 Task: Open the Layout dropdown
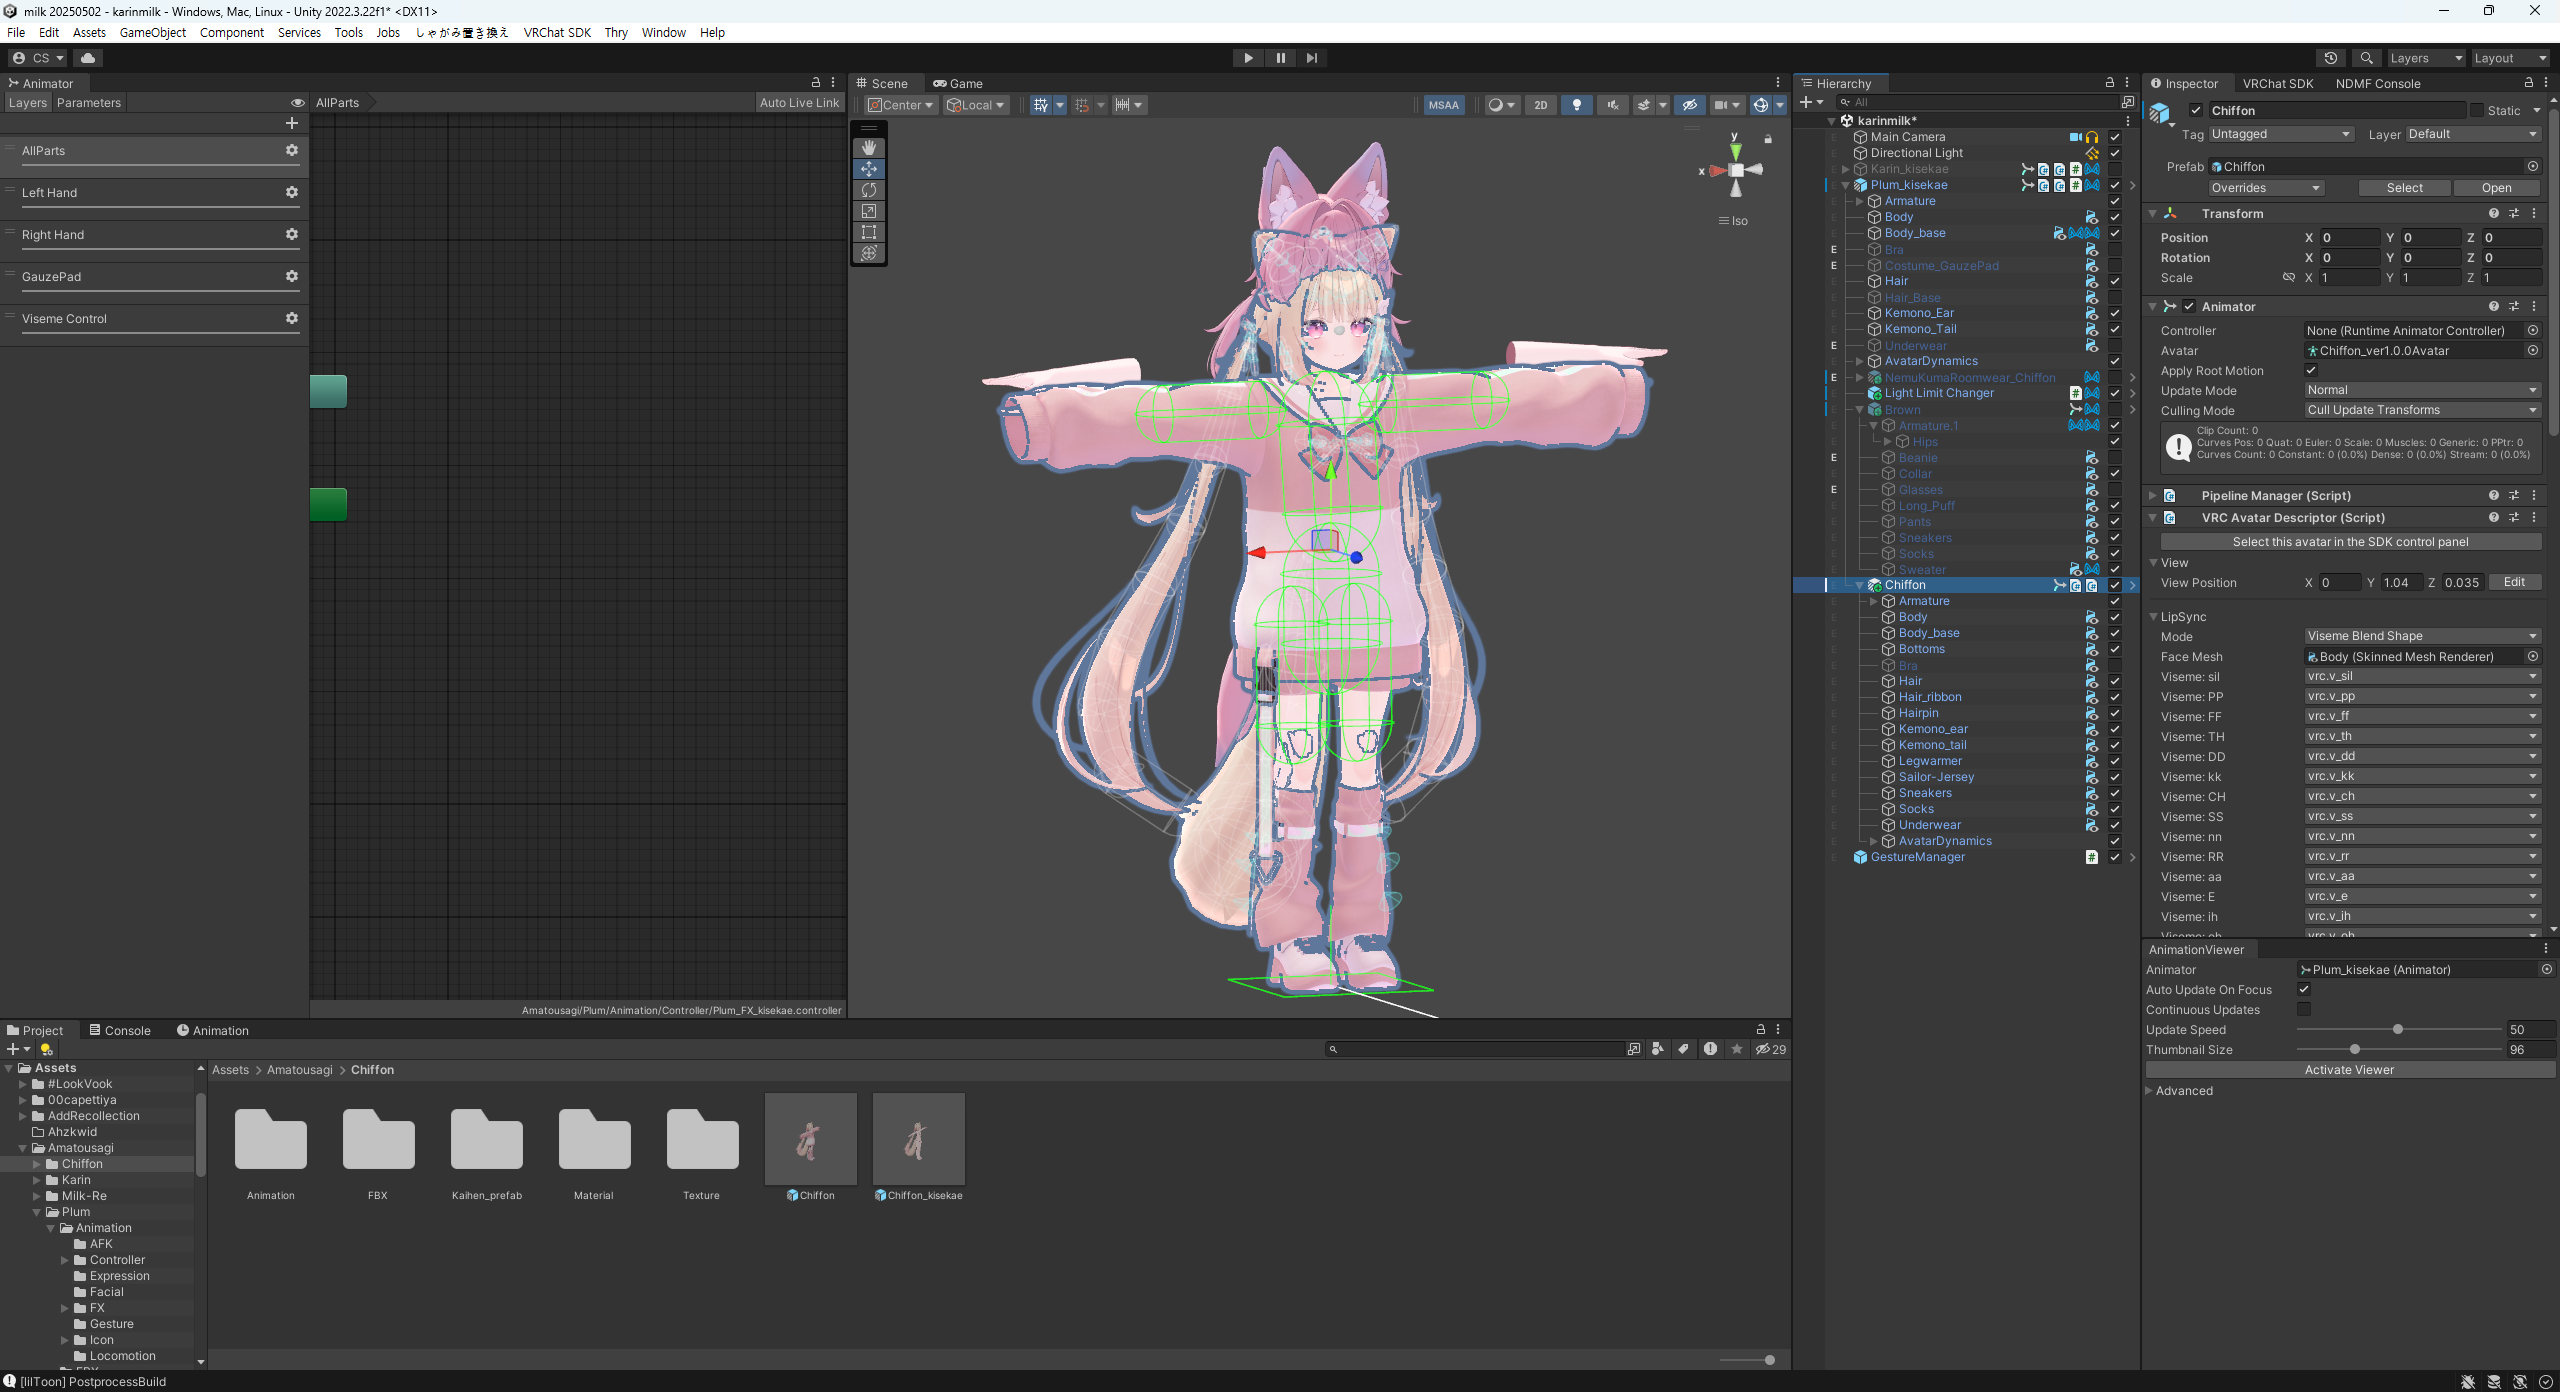tap(2510, 58)
